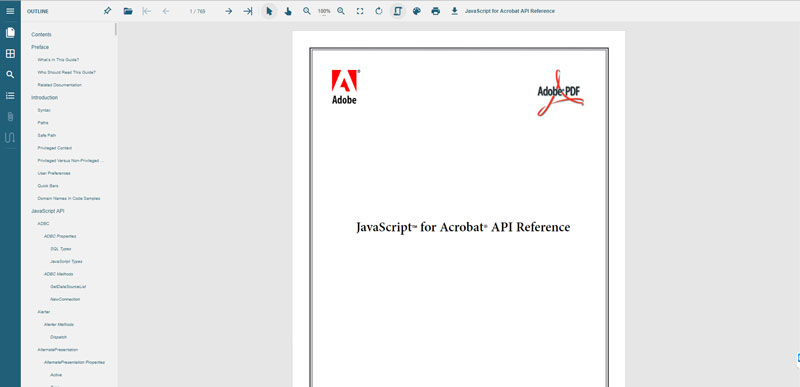Open the 100% zoom level dropdown

click(x=323, y=11)
